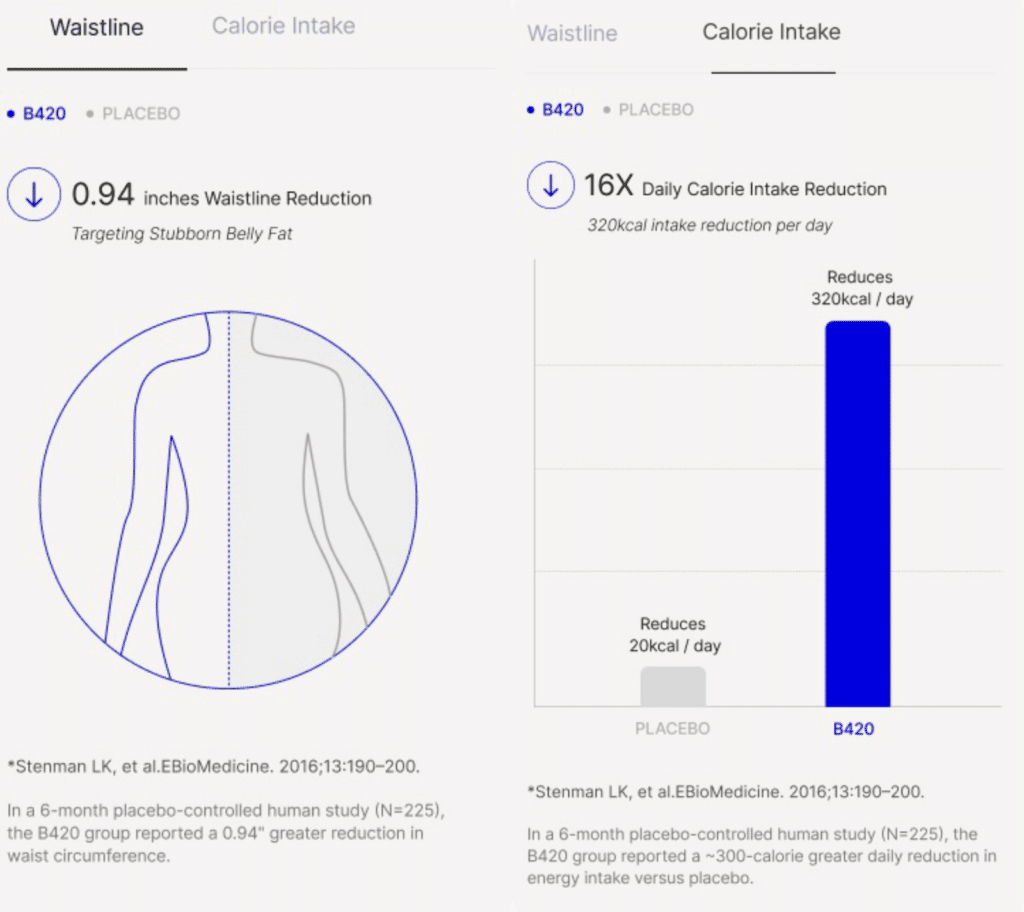Click the 'Reduces 320kcal / day' label
1024x912 pixels.
(x=860, y=288)
